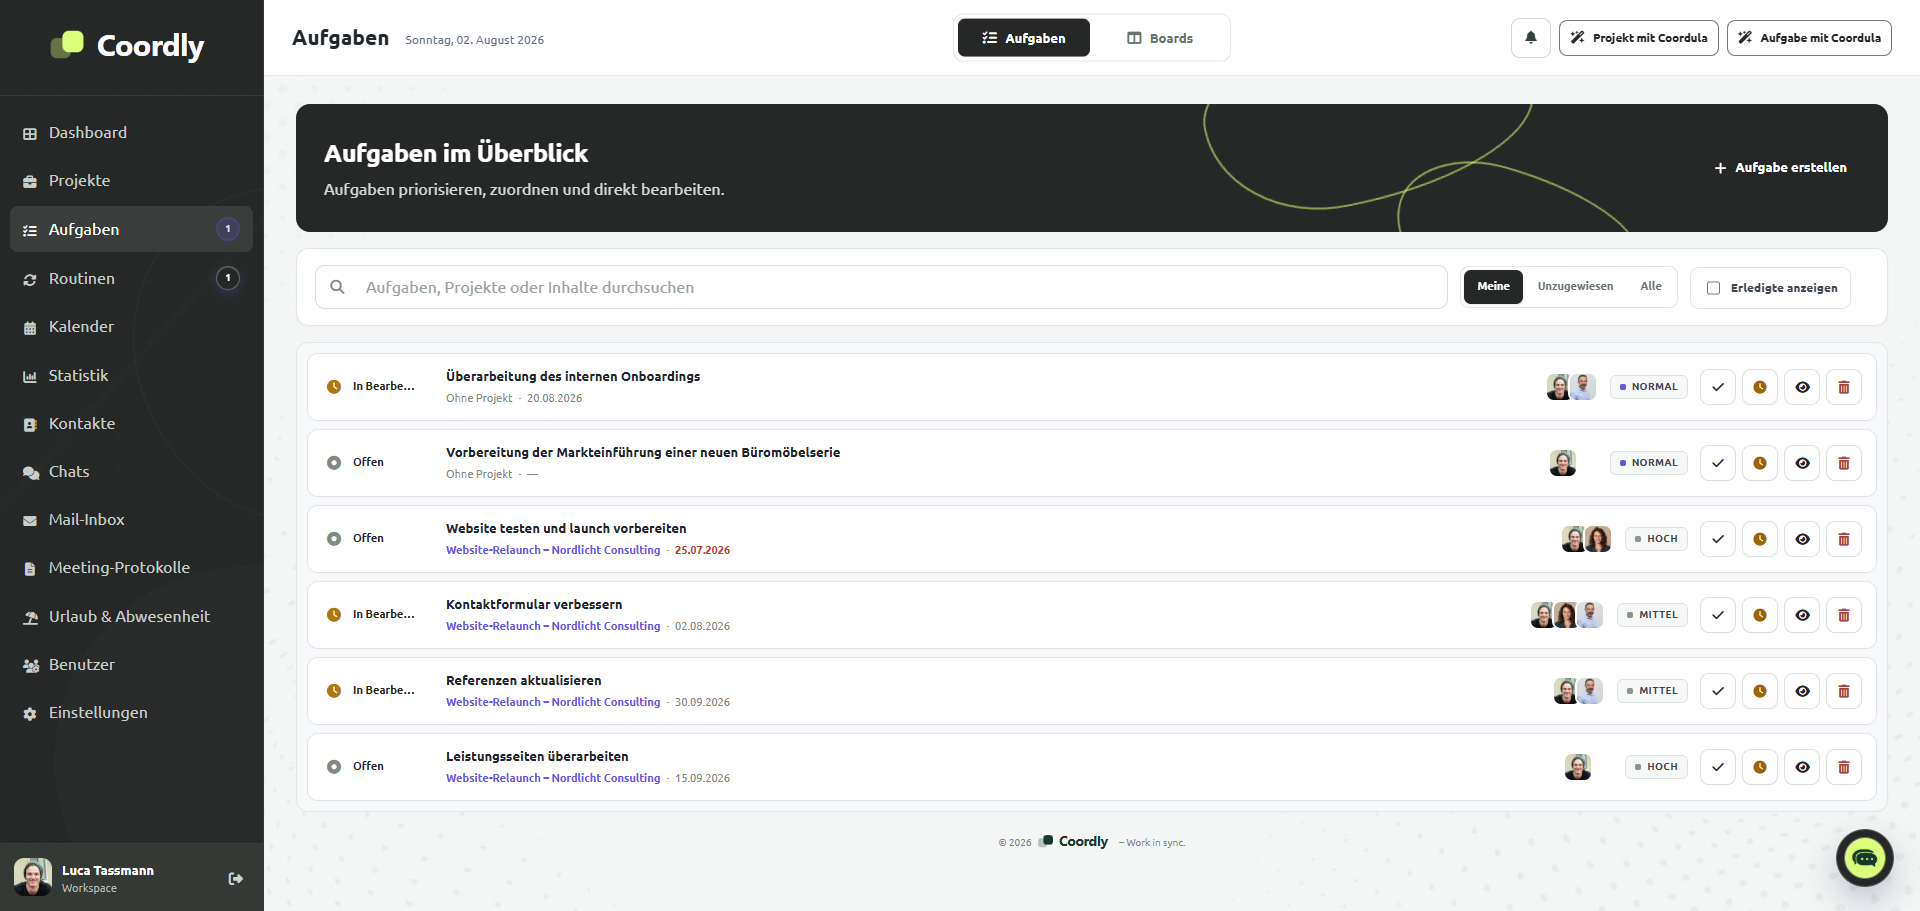Toggle eye icon for 'Vorbereitung der Markteinführung'
1920x911 pixels.
point(1801,463)
